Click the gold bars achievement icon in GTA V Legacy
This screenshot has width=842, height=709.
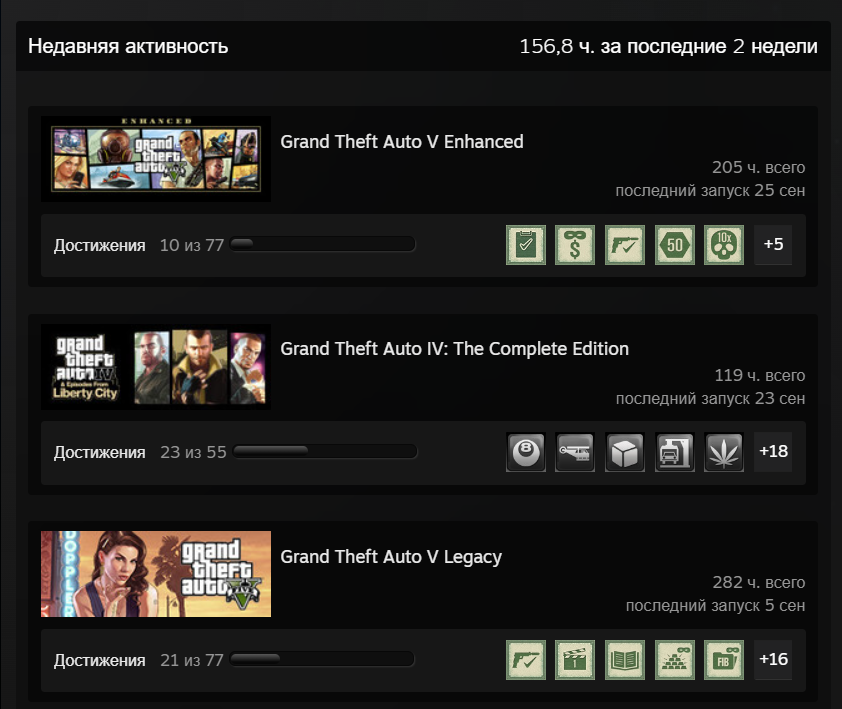tap(675, 660)
